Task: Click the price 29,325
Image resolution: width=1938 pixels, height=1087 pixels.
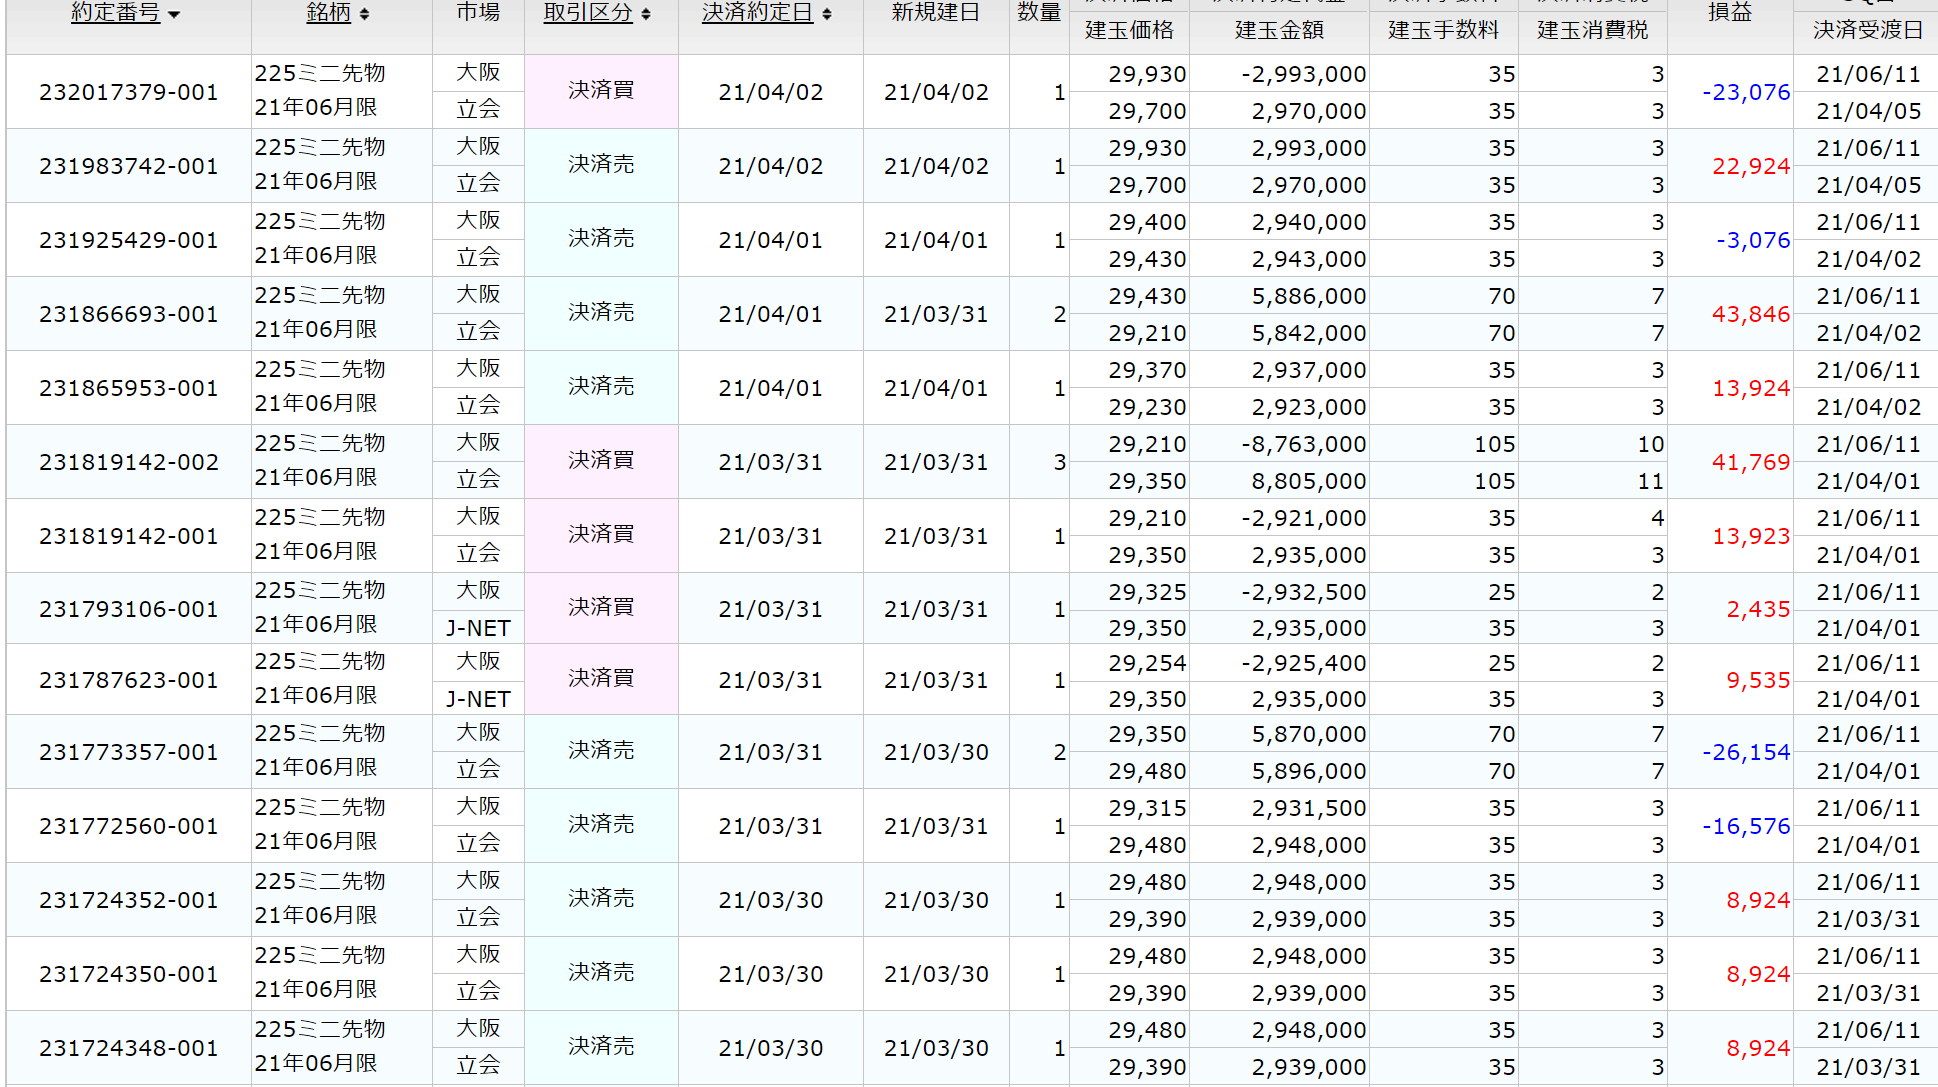Action: [1147, 592]
